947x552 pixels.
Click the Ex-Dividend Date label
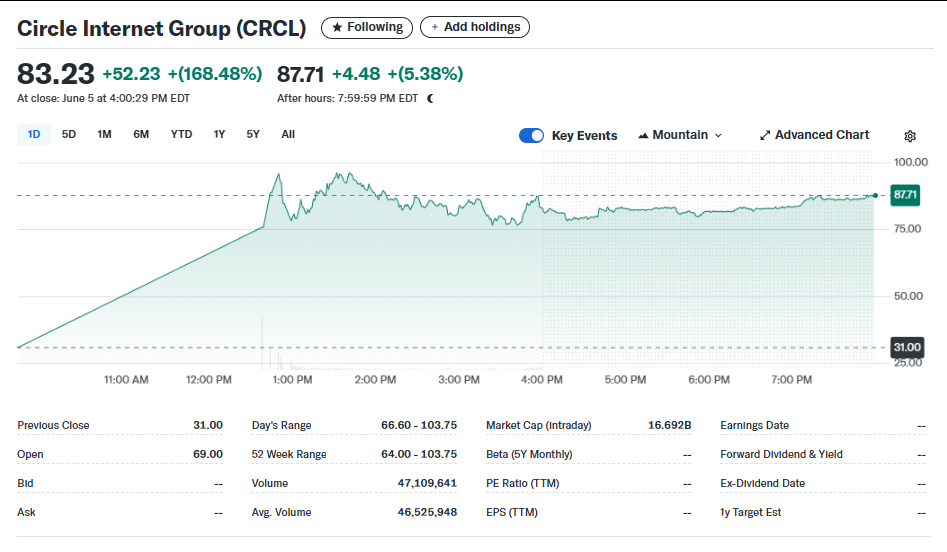pos(762,483)
